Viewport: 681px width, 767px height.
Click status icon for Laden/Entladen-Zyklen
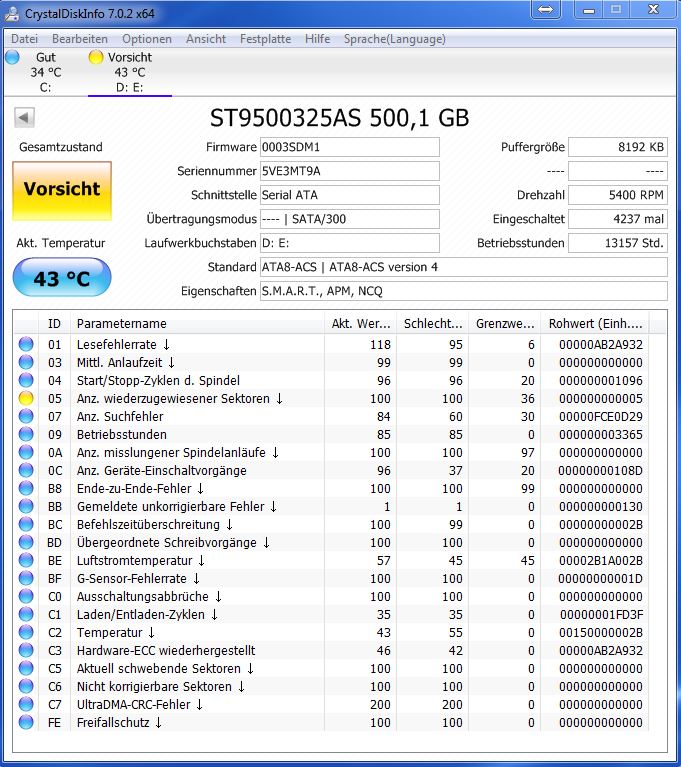[x=26, y=614]
